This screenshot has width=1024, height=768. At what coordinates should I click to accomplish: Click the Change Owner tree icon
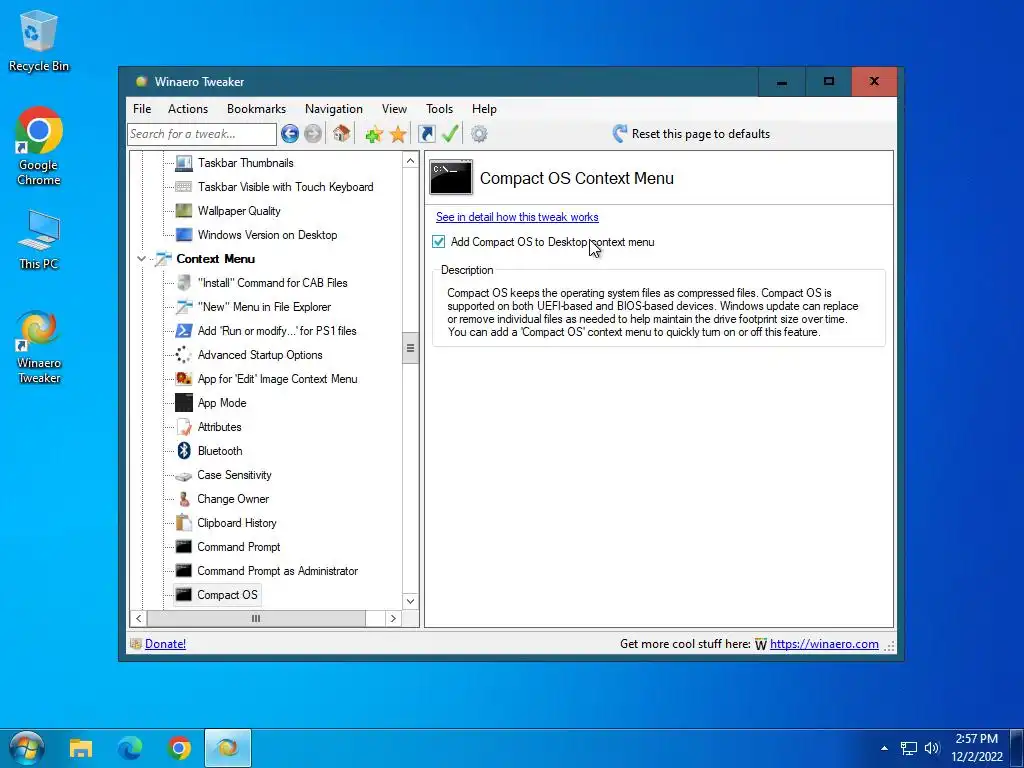point(184,499)
